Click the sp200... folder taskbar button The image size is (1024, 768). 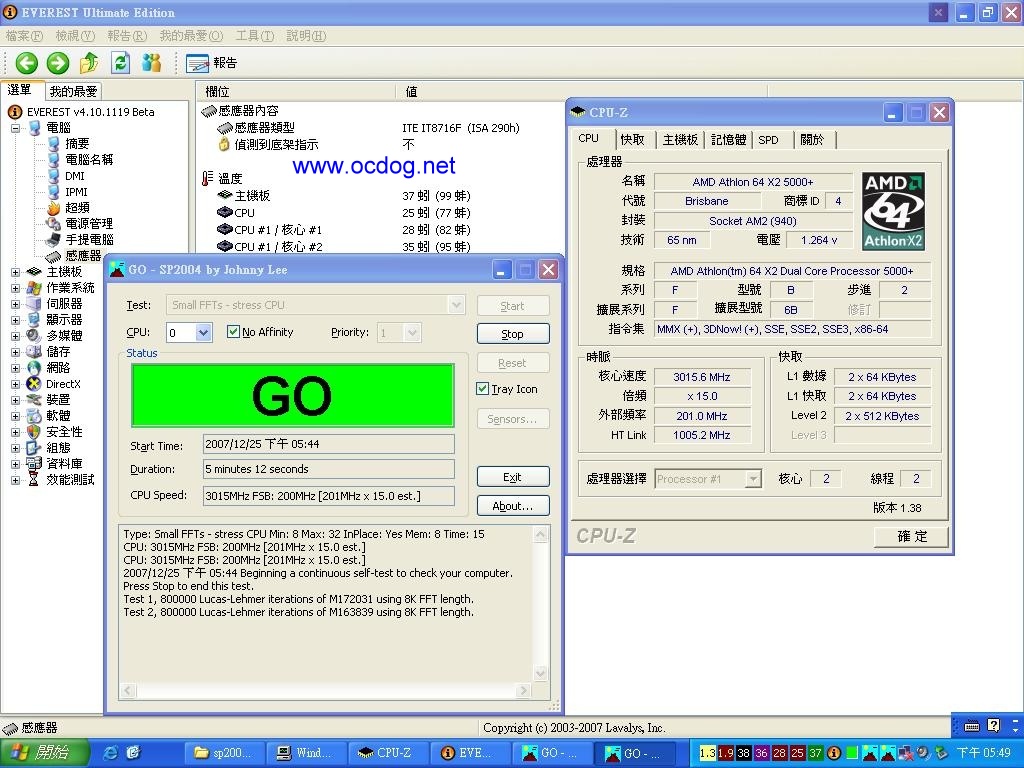click(x=224, y=753)
